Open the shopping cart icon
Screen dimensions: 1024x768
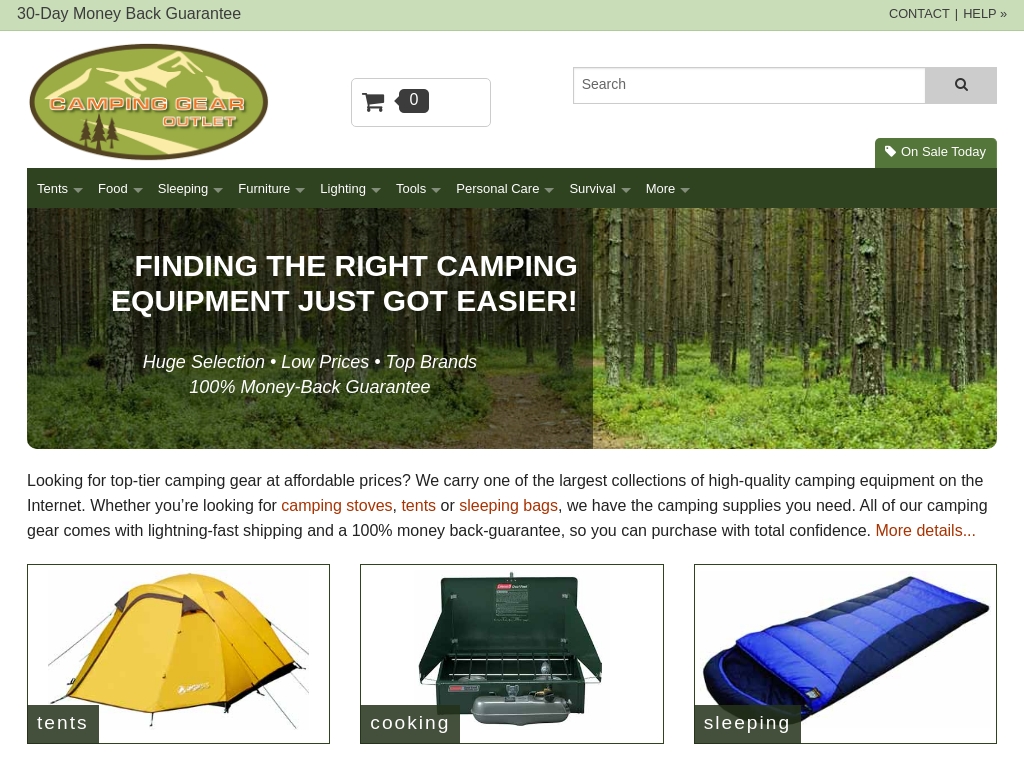pyautogui.click(x=373, y=102)
